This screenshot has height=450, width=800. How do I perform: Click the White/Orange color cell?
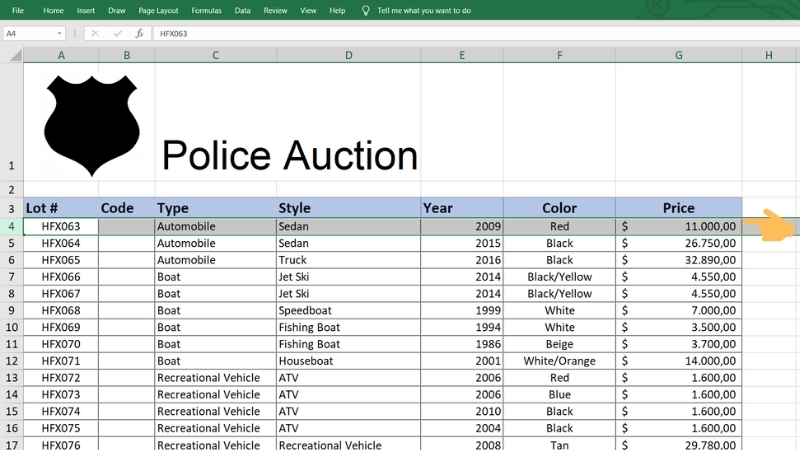pos(559,361)
